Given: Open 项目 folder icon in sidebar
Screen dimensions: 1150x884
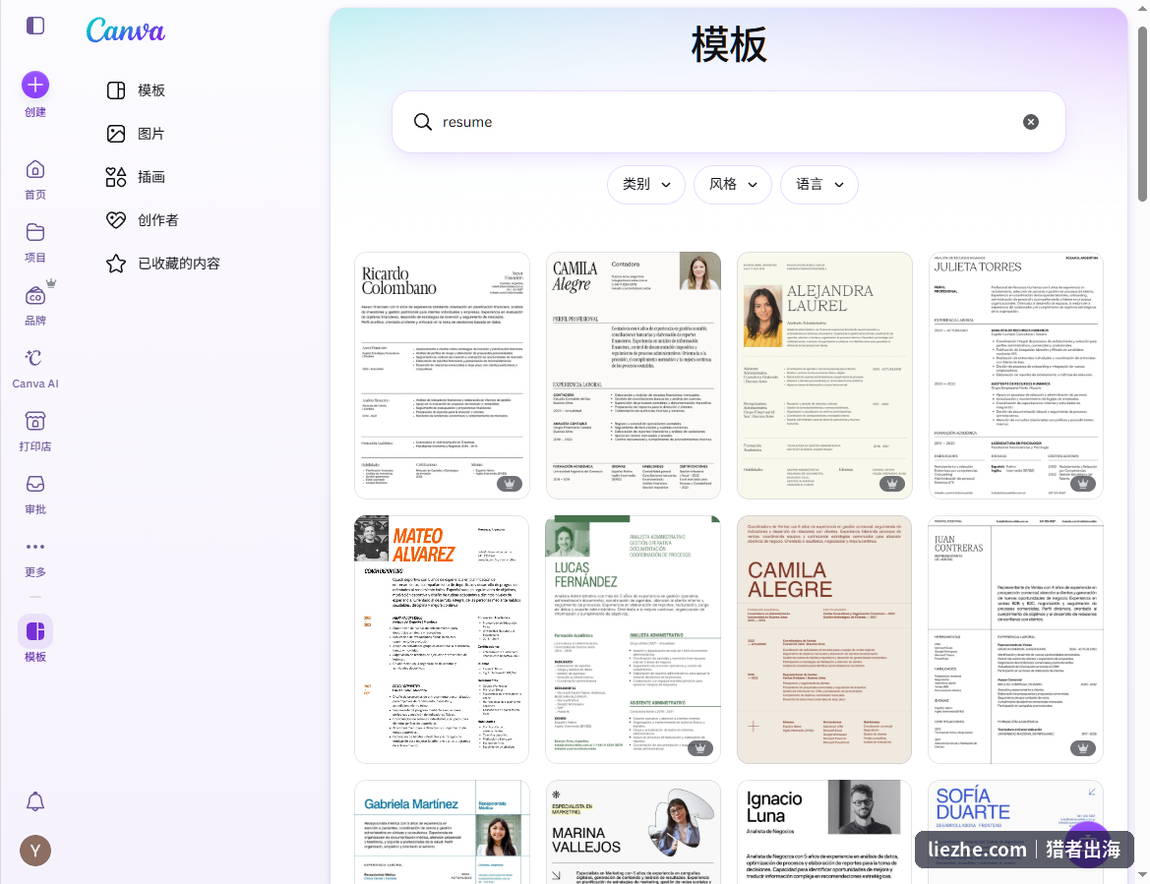Looking at the screenshot, I should pos(35,233).
